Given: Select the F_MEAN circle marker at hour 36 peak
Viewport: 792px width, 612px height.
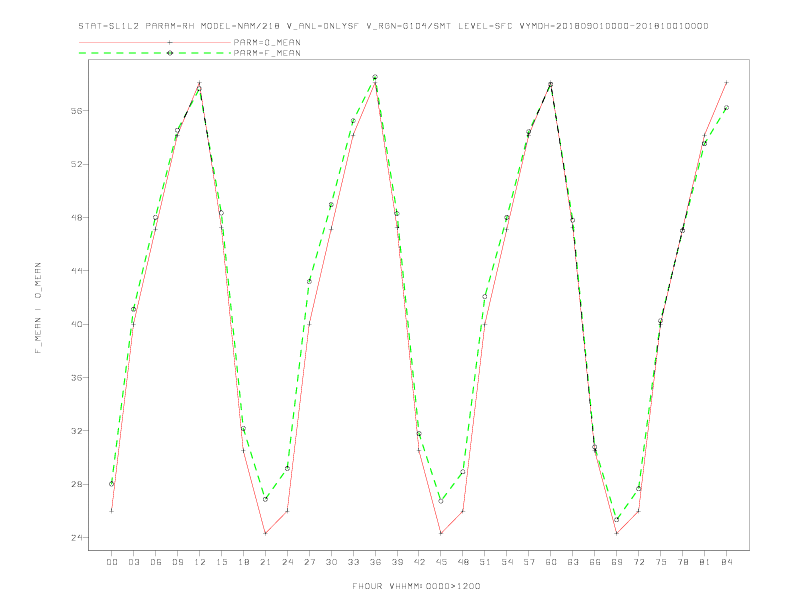Looking at the screenshot, I should 375,77.
